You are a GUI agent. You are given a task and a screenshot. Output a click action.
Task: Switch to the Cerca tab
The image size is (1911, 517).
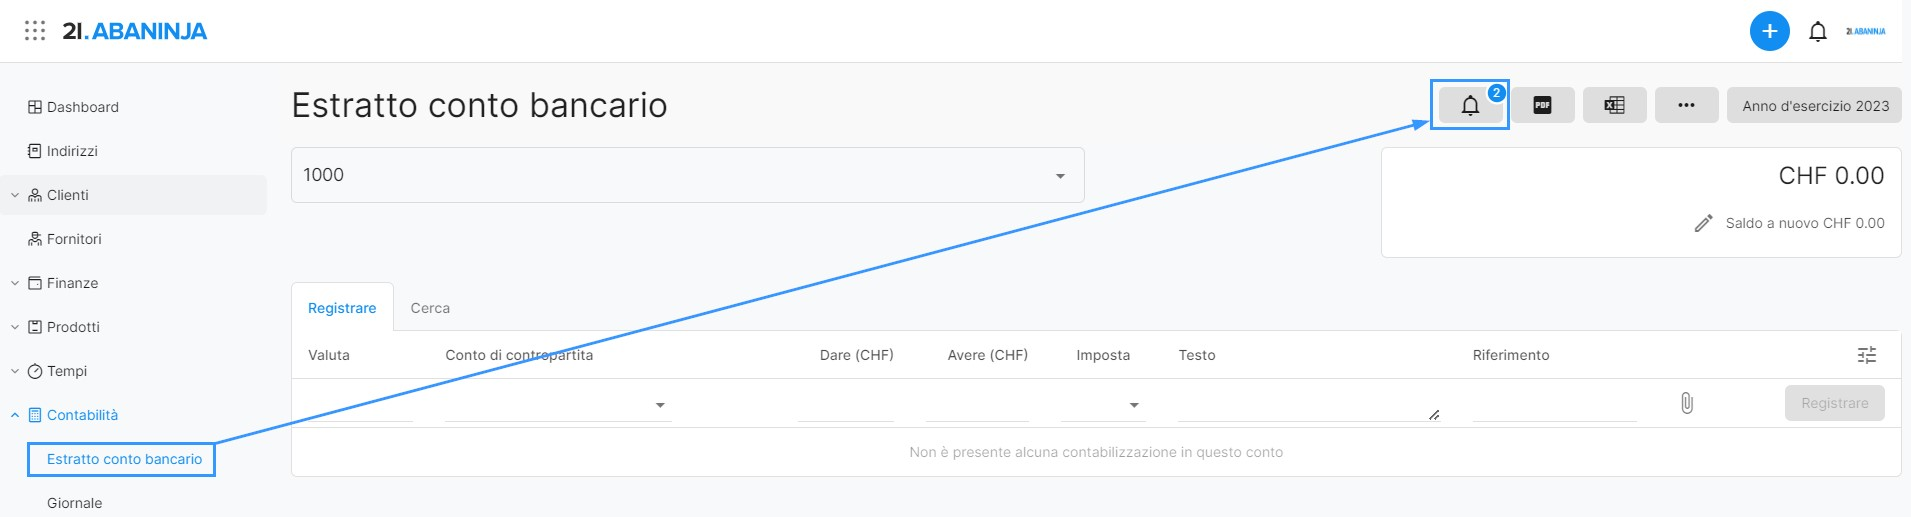[x=430, y=308]
